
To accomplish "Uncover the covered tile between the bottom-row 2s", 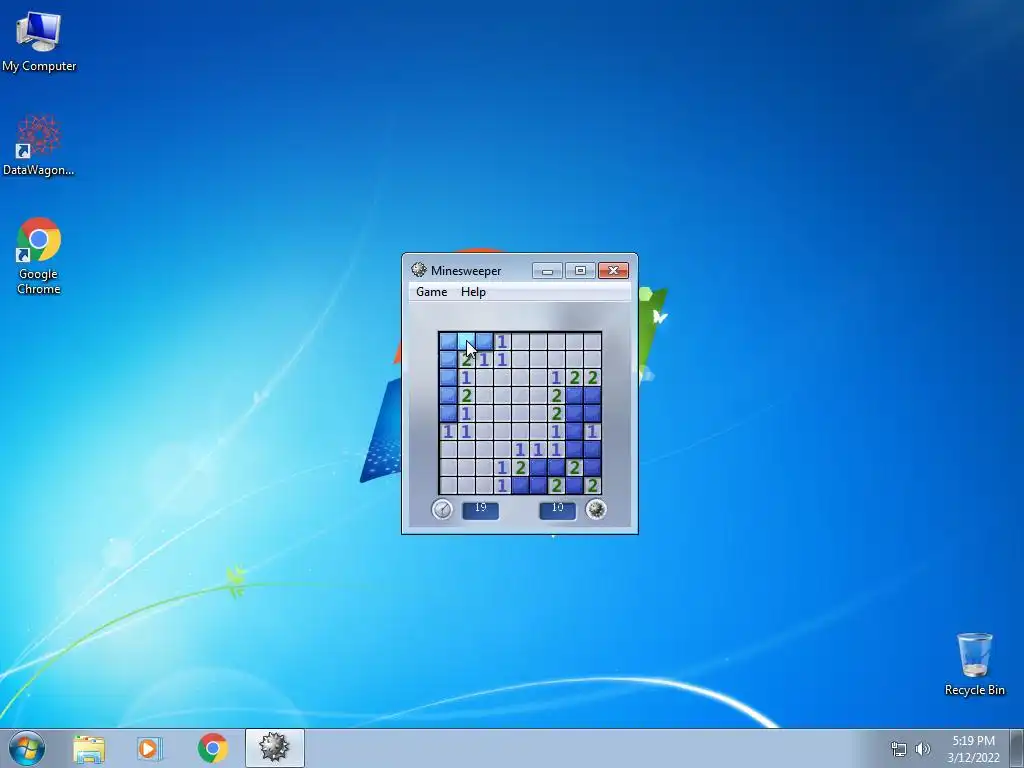I will point(574,485).
